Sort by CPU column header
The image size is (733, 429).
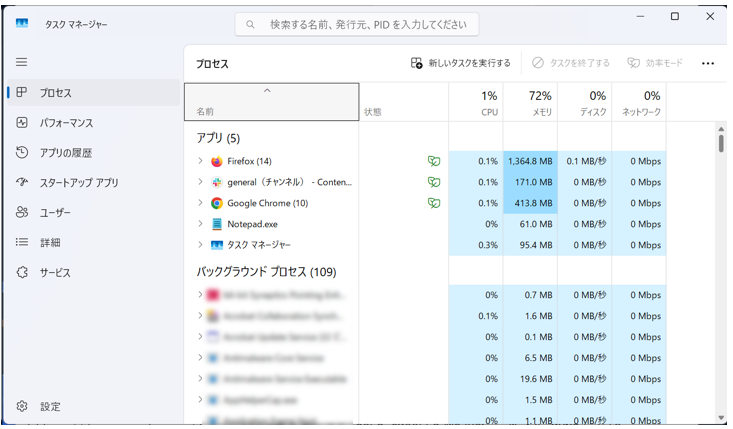pos(476,102)
